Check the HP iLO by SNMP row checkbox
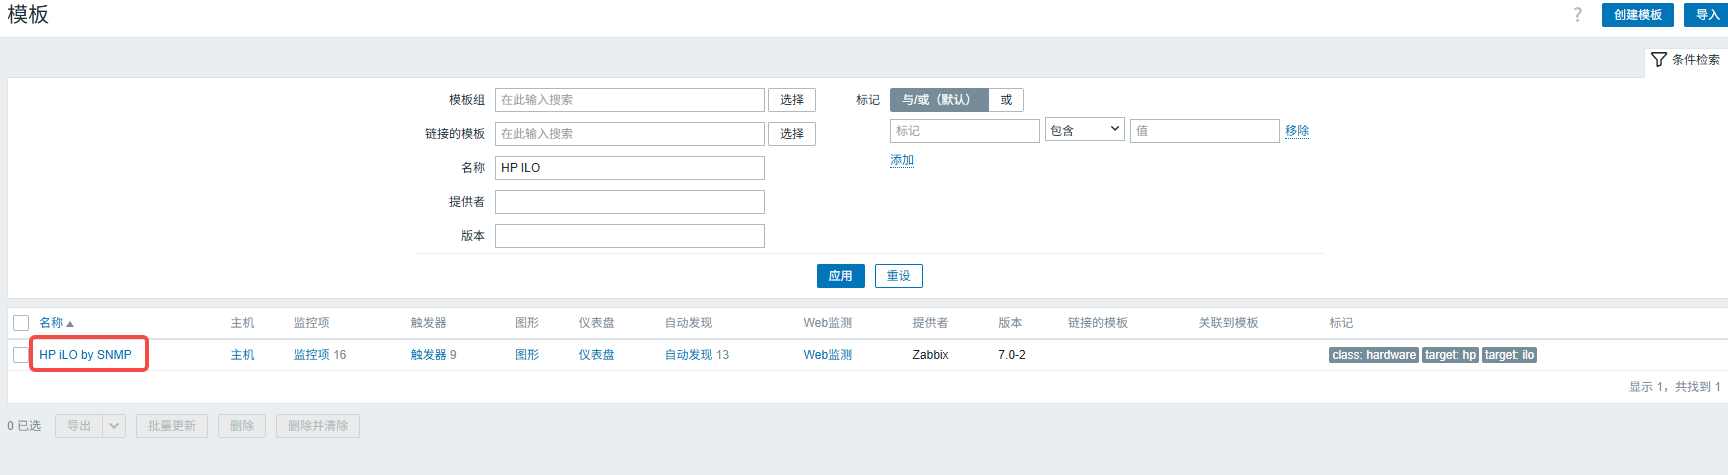 point(21,355)
